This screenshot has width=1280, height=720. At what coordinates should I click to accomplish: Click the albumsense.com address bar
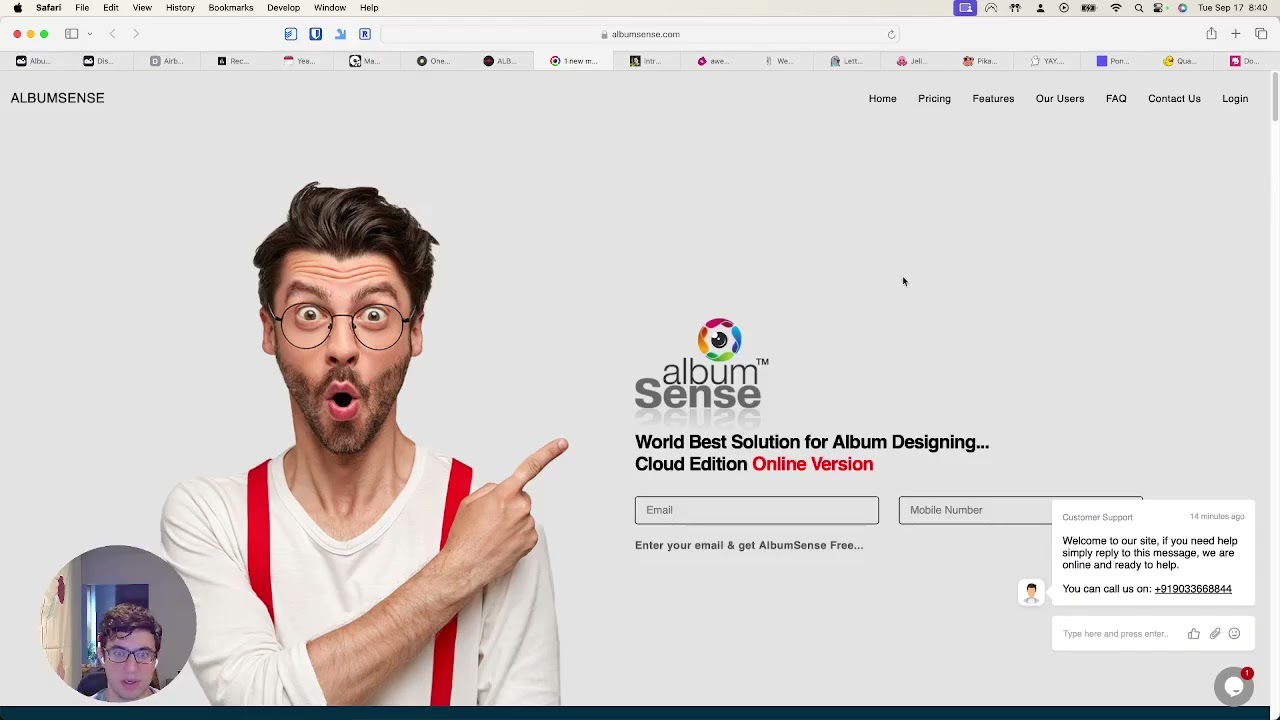(640, 34)
